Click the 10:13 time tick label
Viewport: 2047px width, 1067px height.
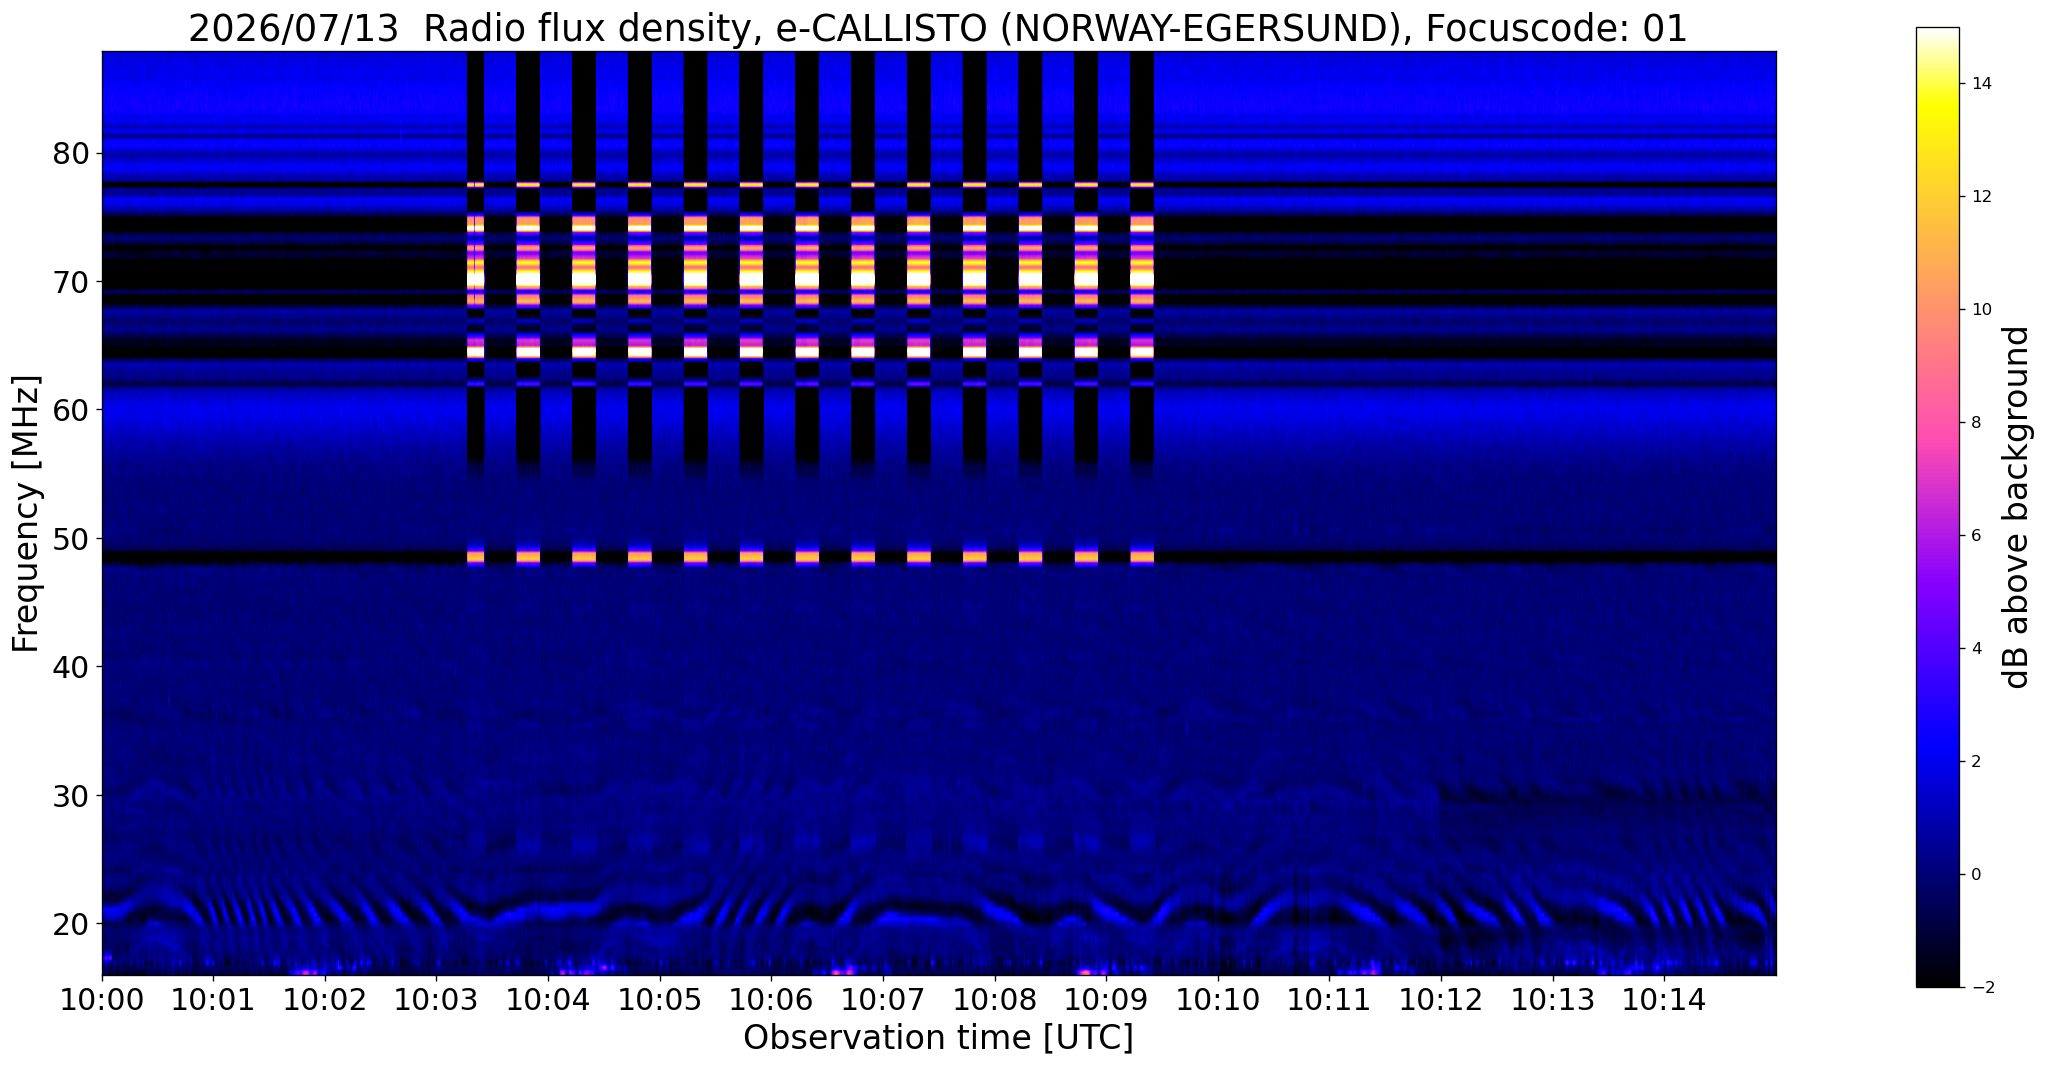point(1553,999)
